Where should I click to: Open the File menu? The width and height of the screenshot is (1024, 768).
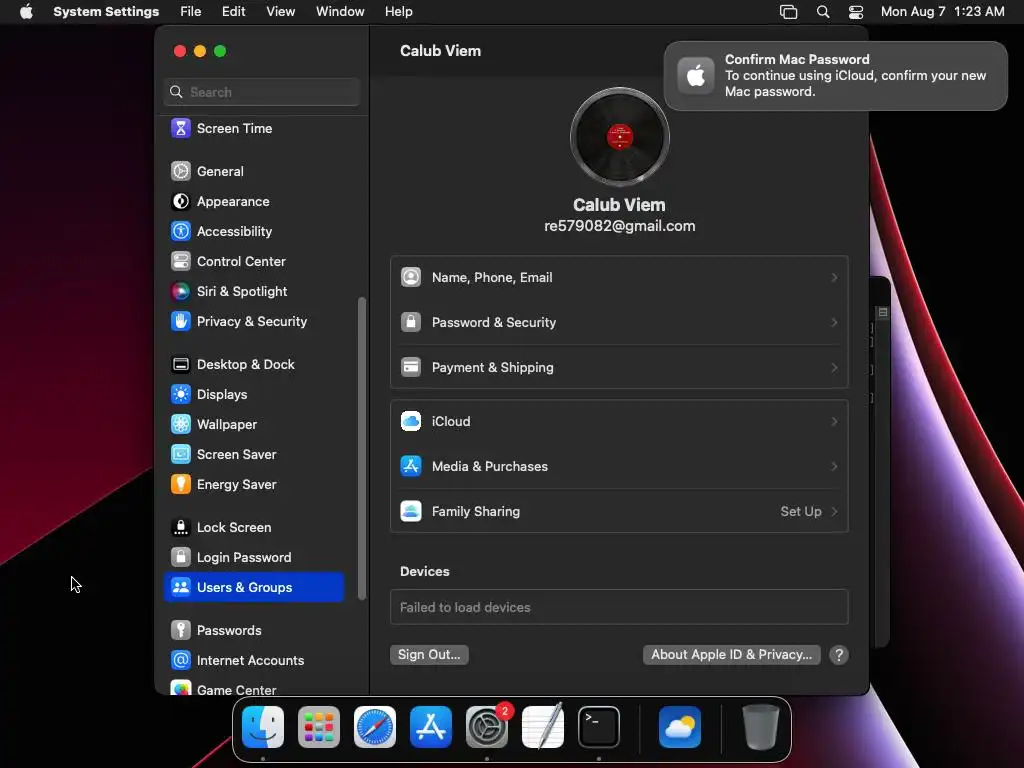pos(191,12)
